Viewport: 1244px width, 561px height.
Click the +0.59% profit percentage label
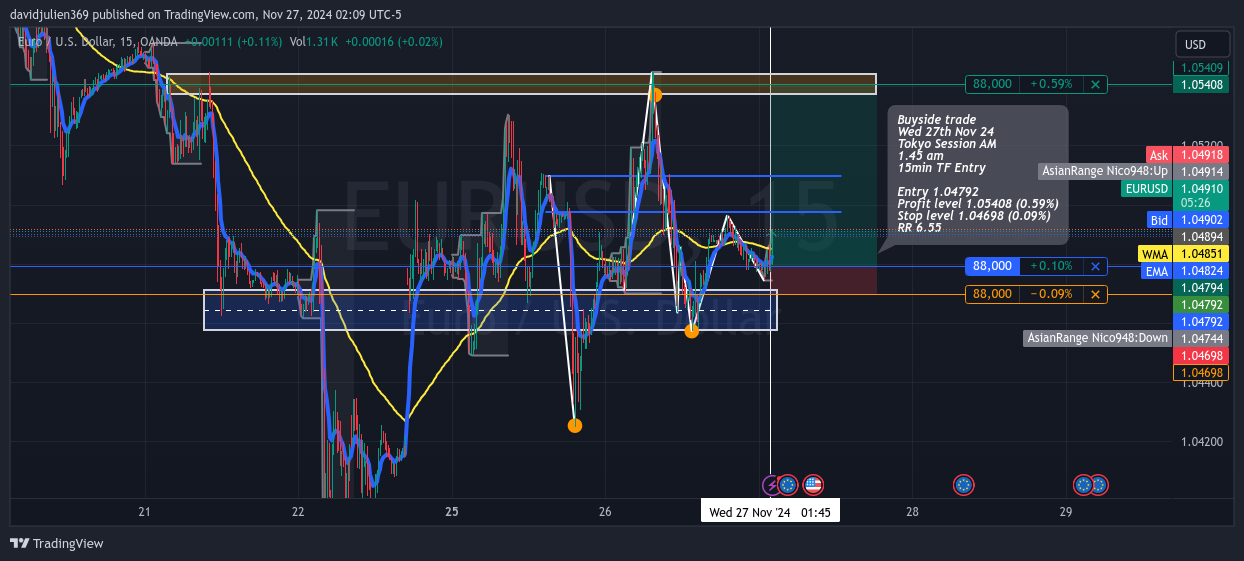pyautogui.click(x=1052, y=85)
